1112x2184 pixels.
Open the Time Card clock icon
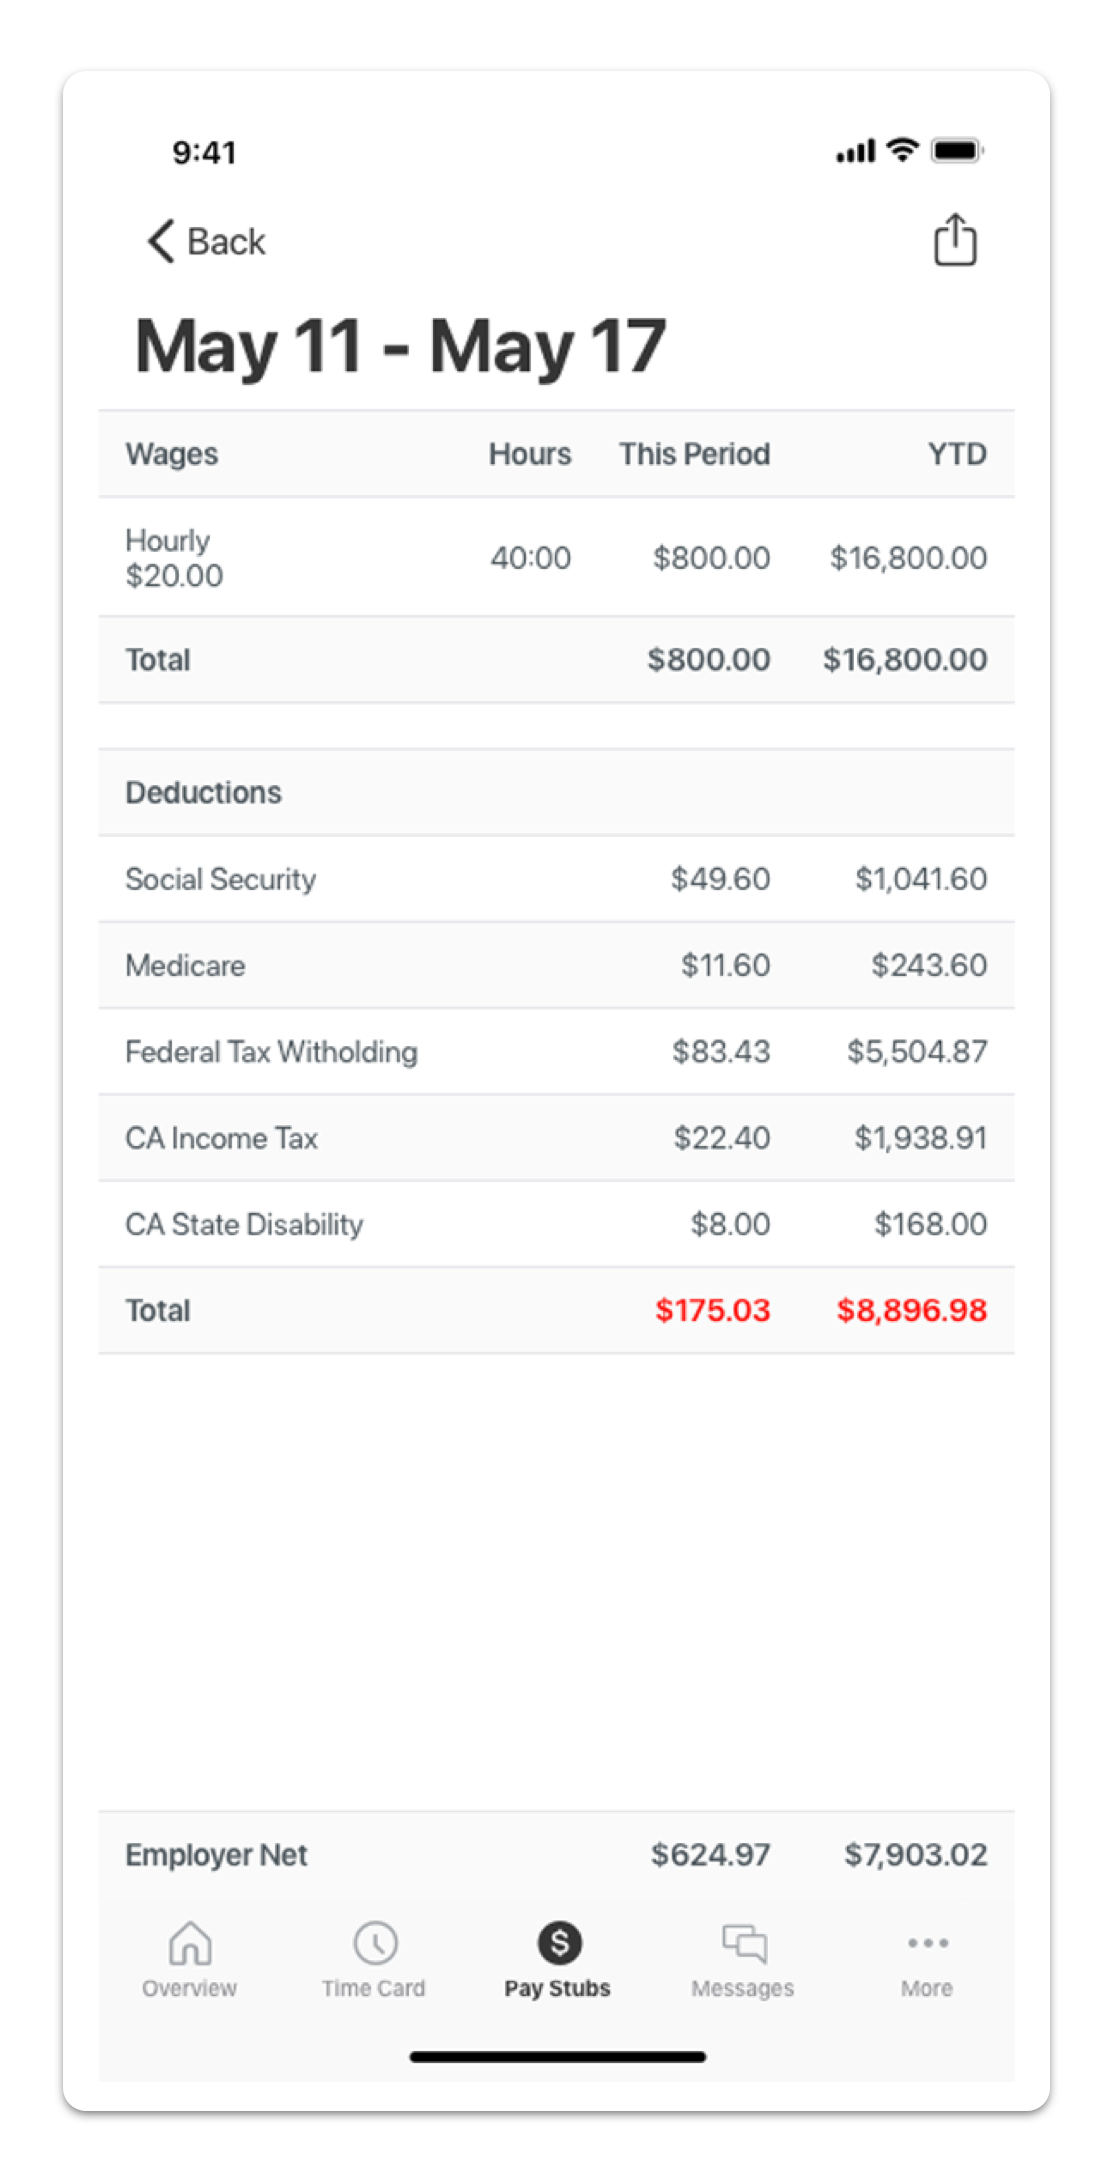tap(375, 1944)
